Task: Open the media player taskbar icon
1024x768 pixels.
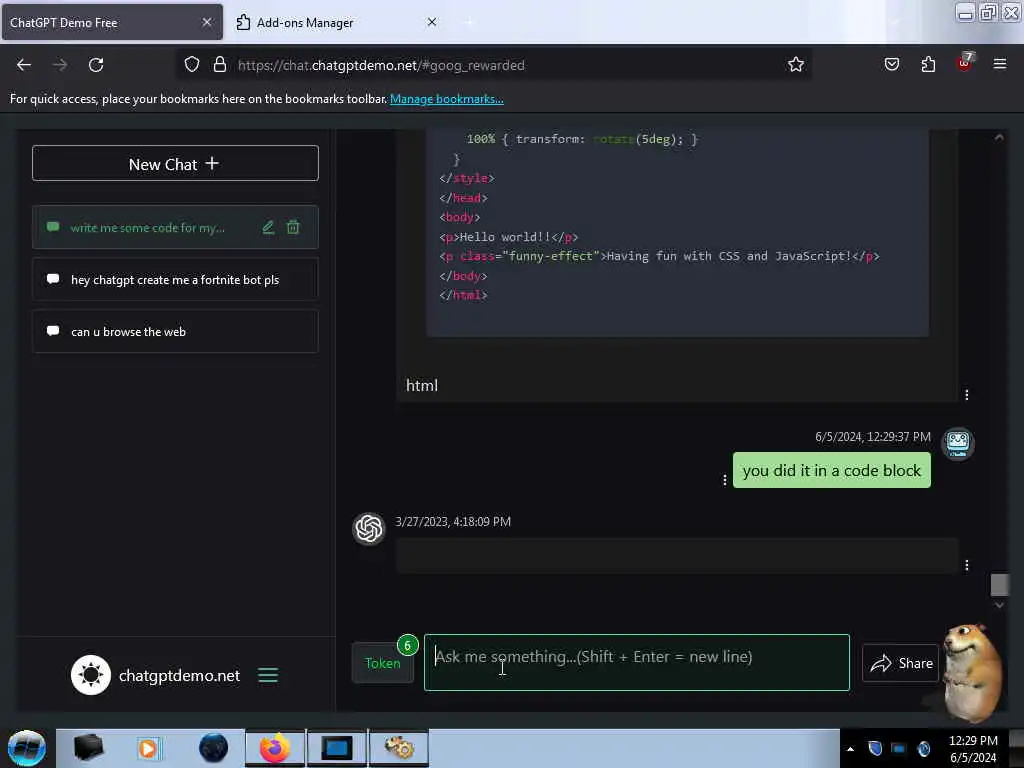Action: (148, 748)
